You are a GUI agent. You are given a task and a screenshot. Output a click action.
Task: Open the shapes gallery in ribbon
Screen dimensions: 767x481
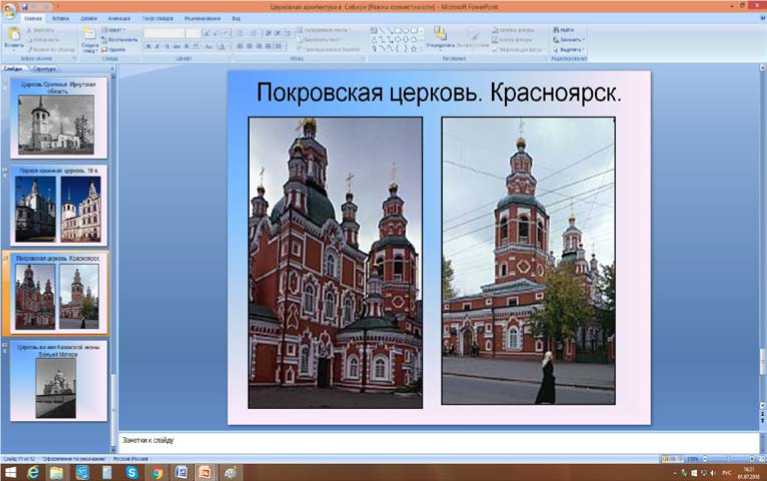coord(395,39)
